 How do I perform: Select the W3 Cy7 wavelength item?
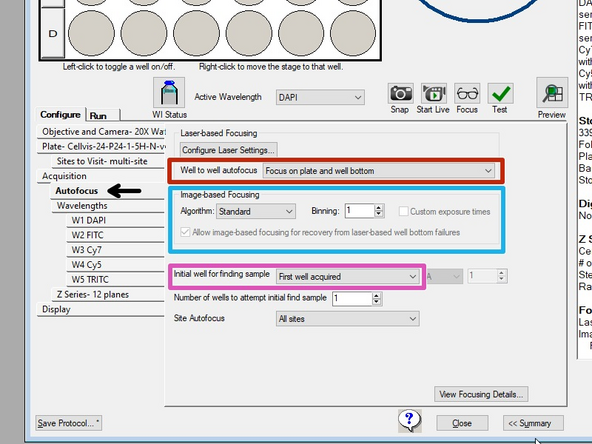116,250
